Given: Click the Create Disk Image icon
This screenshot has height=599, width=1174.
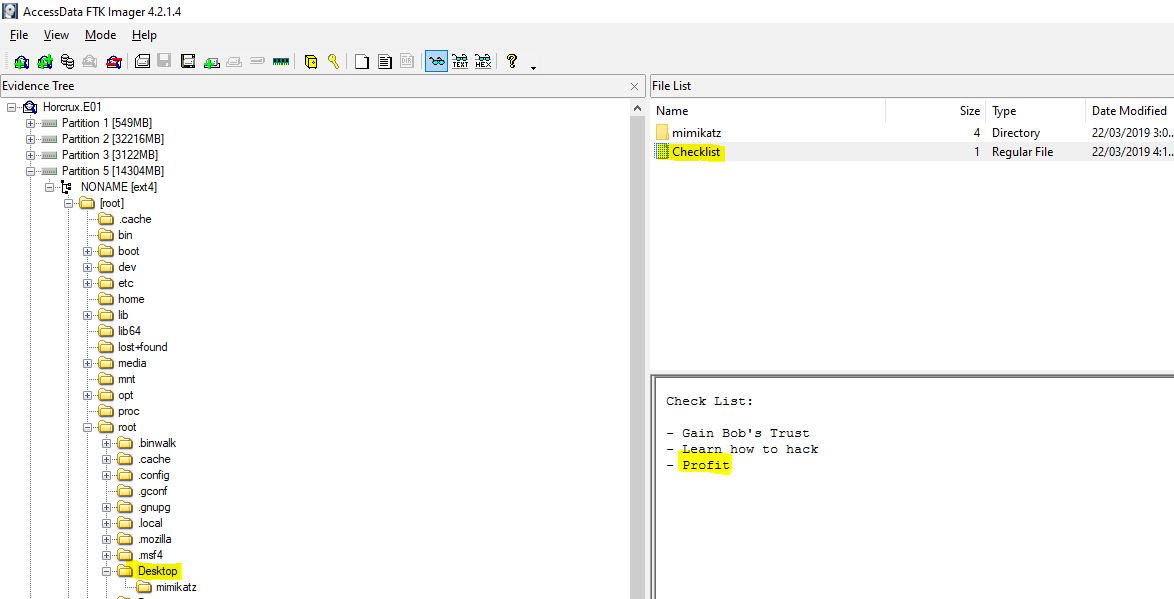Looking at the screenshot, I should (x=142, y=61).
